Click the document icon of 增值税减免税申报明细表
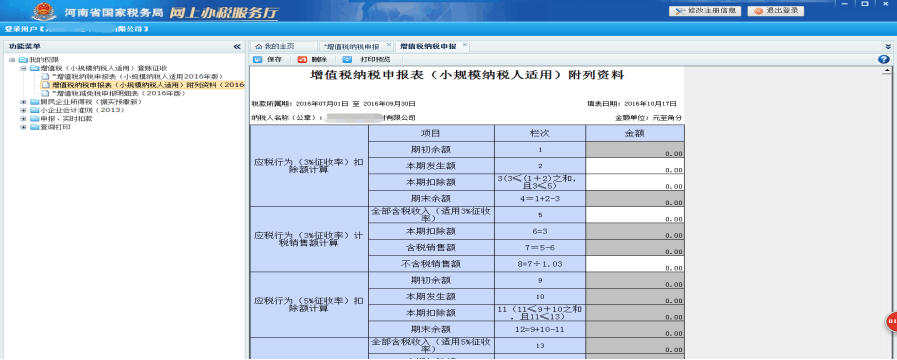 tap(45, 93)
